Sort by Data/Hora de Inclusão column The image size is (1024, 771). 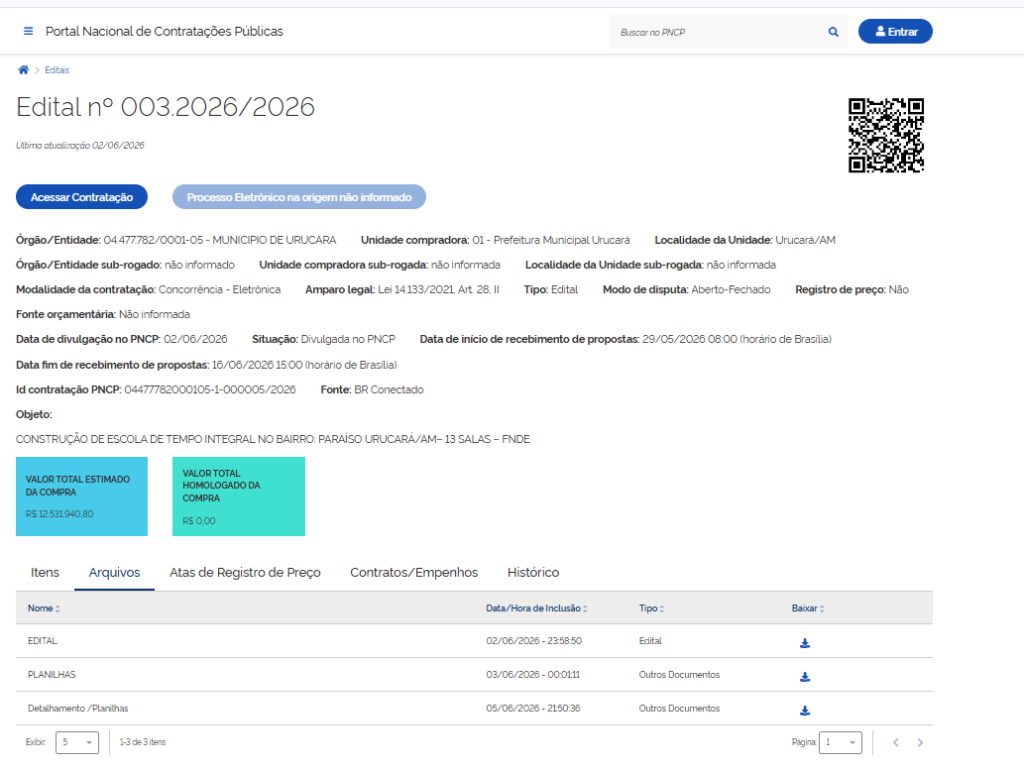(x=536, y=608)
